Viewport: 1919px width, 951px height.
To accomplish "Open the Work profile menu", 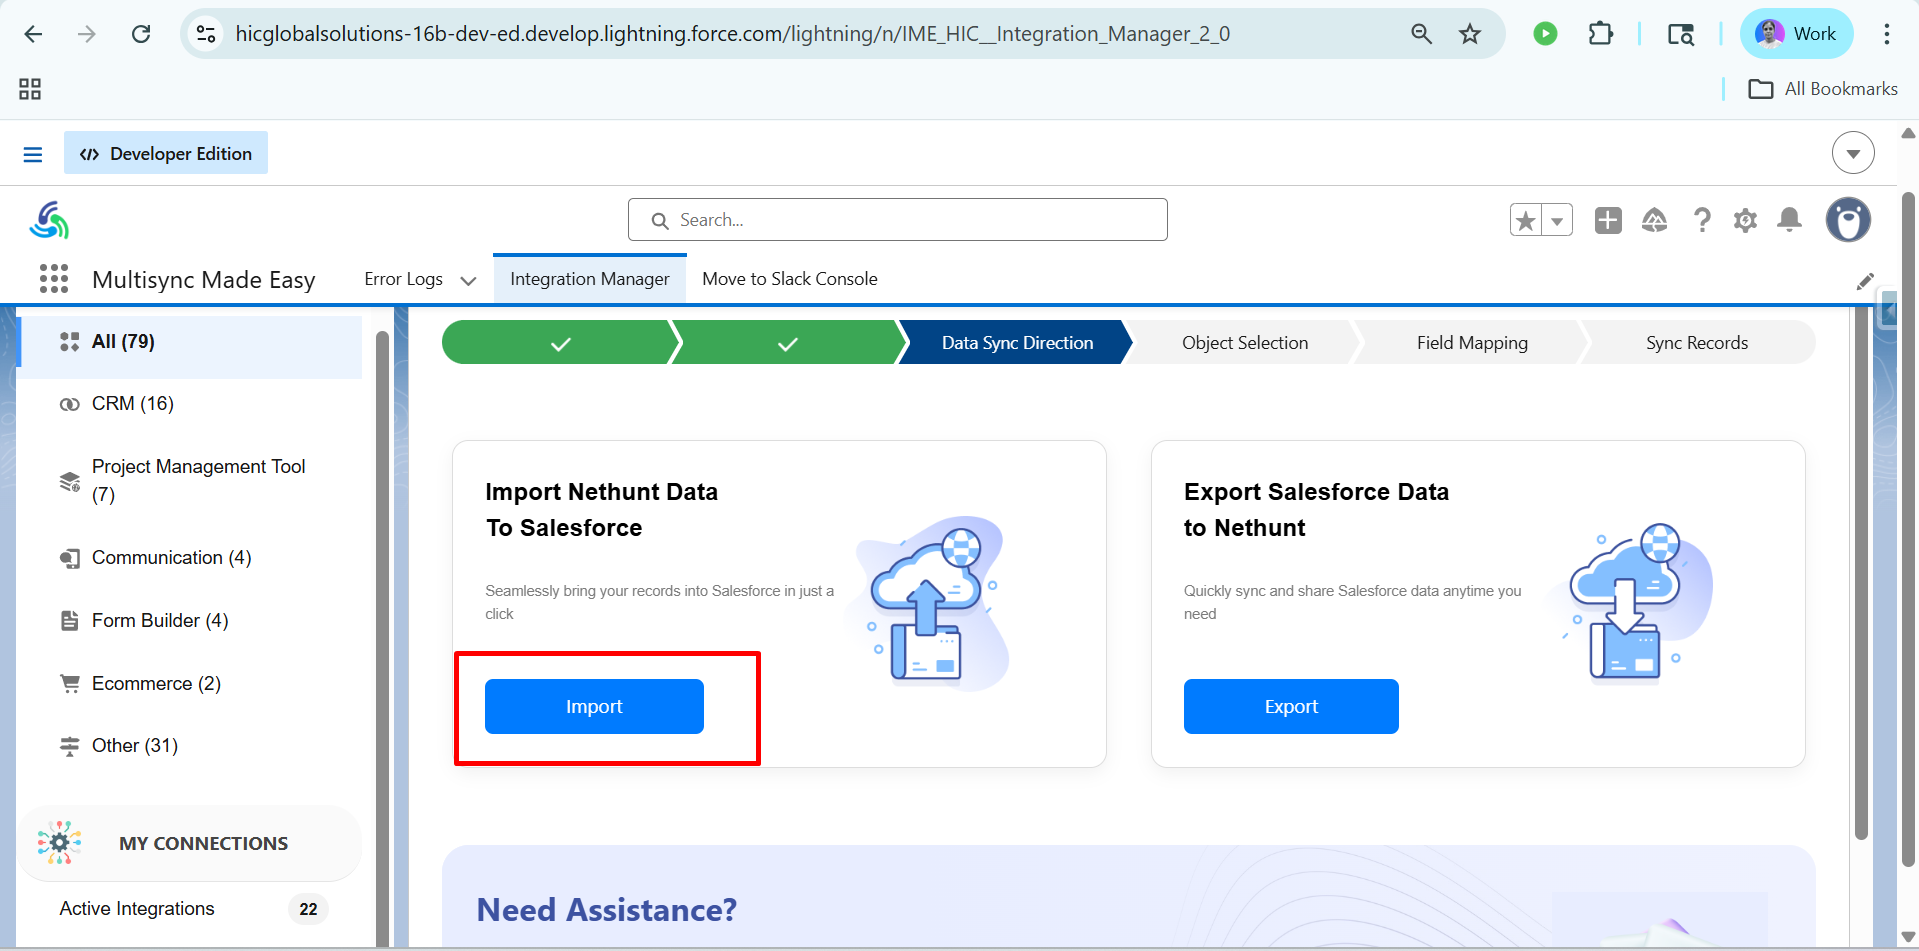I will (x=1796, y=34).
